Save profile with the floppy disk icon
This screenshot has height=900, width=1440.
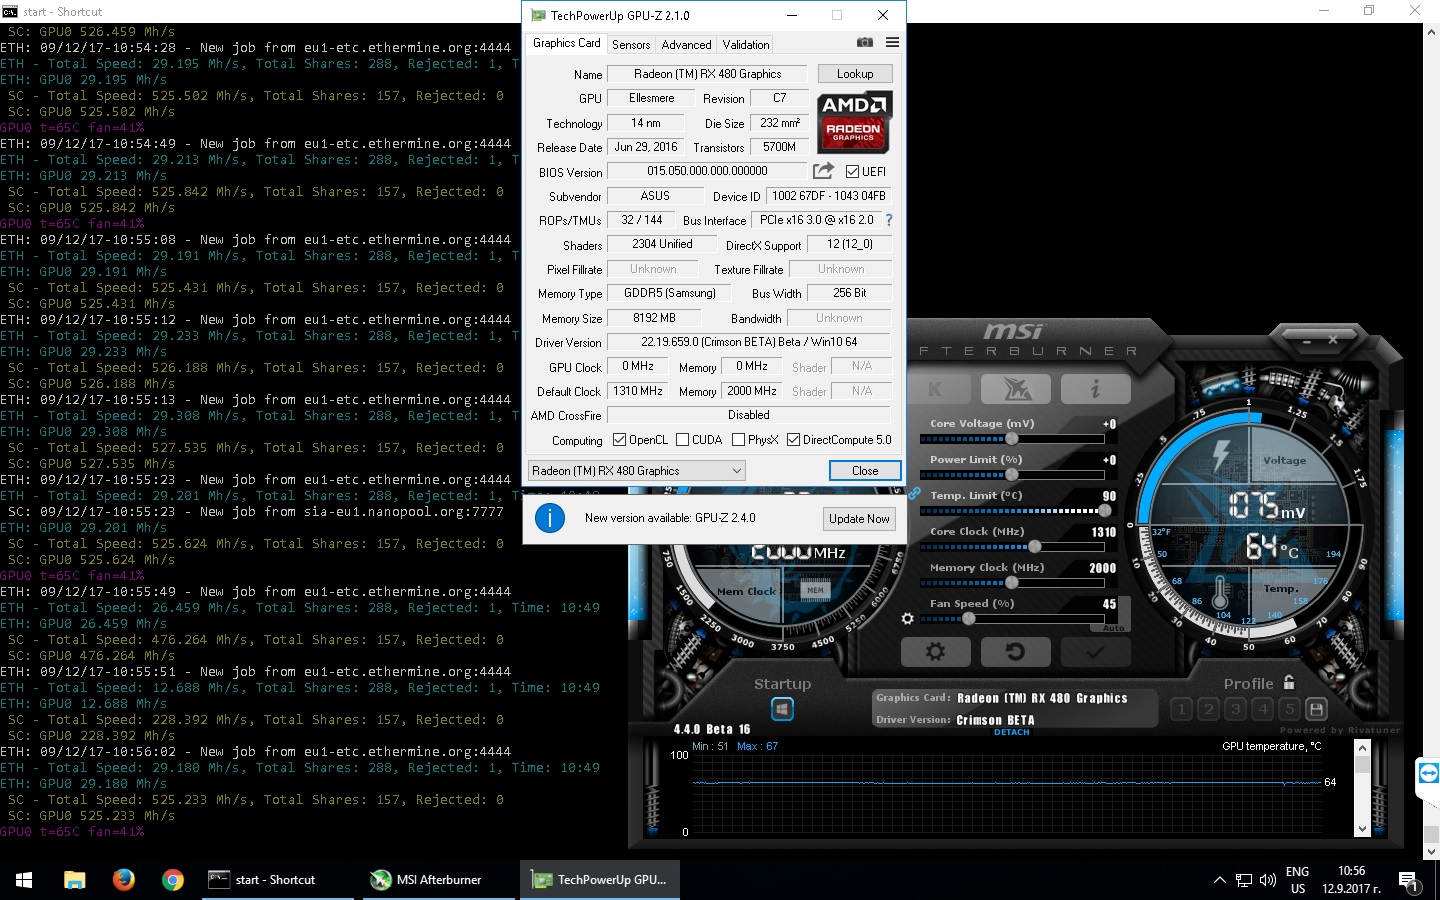coord(1317,709)
